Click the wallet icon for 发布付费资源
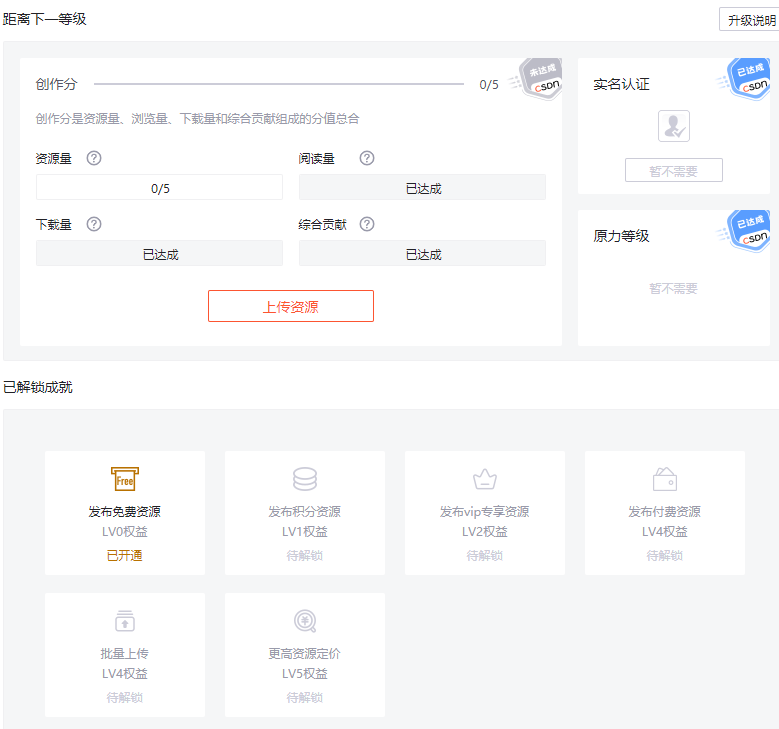Screen dimensions: 779x729 (x=665, y=479)
